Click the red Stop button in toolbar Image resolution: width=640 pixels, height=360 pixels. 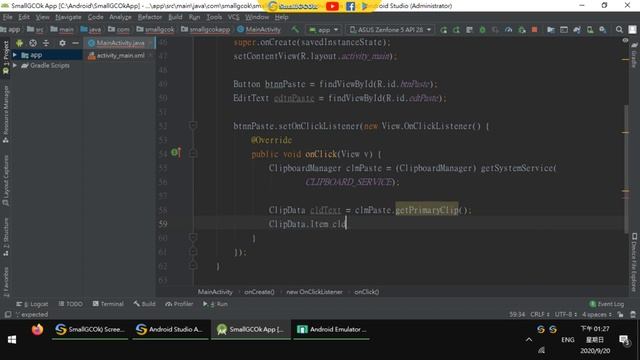click(534, 30)
